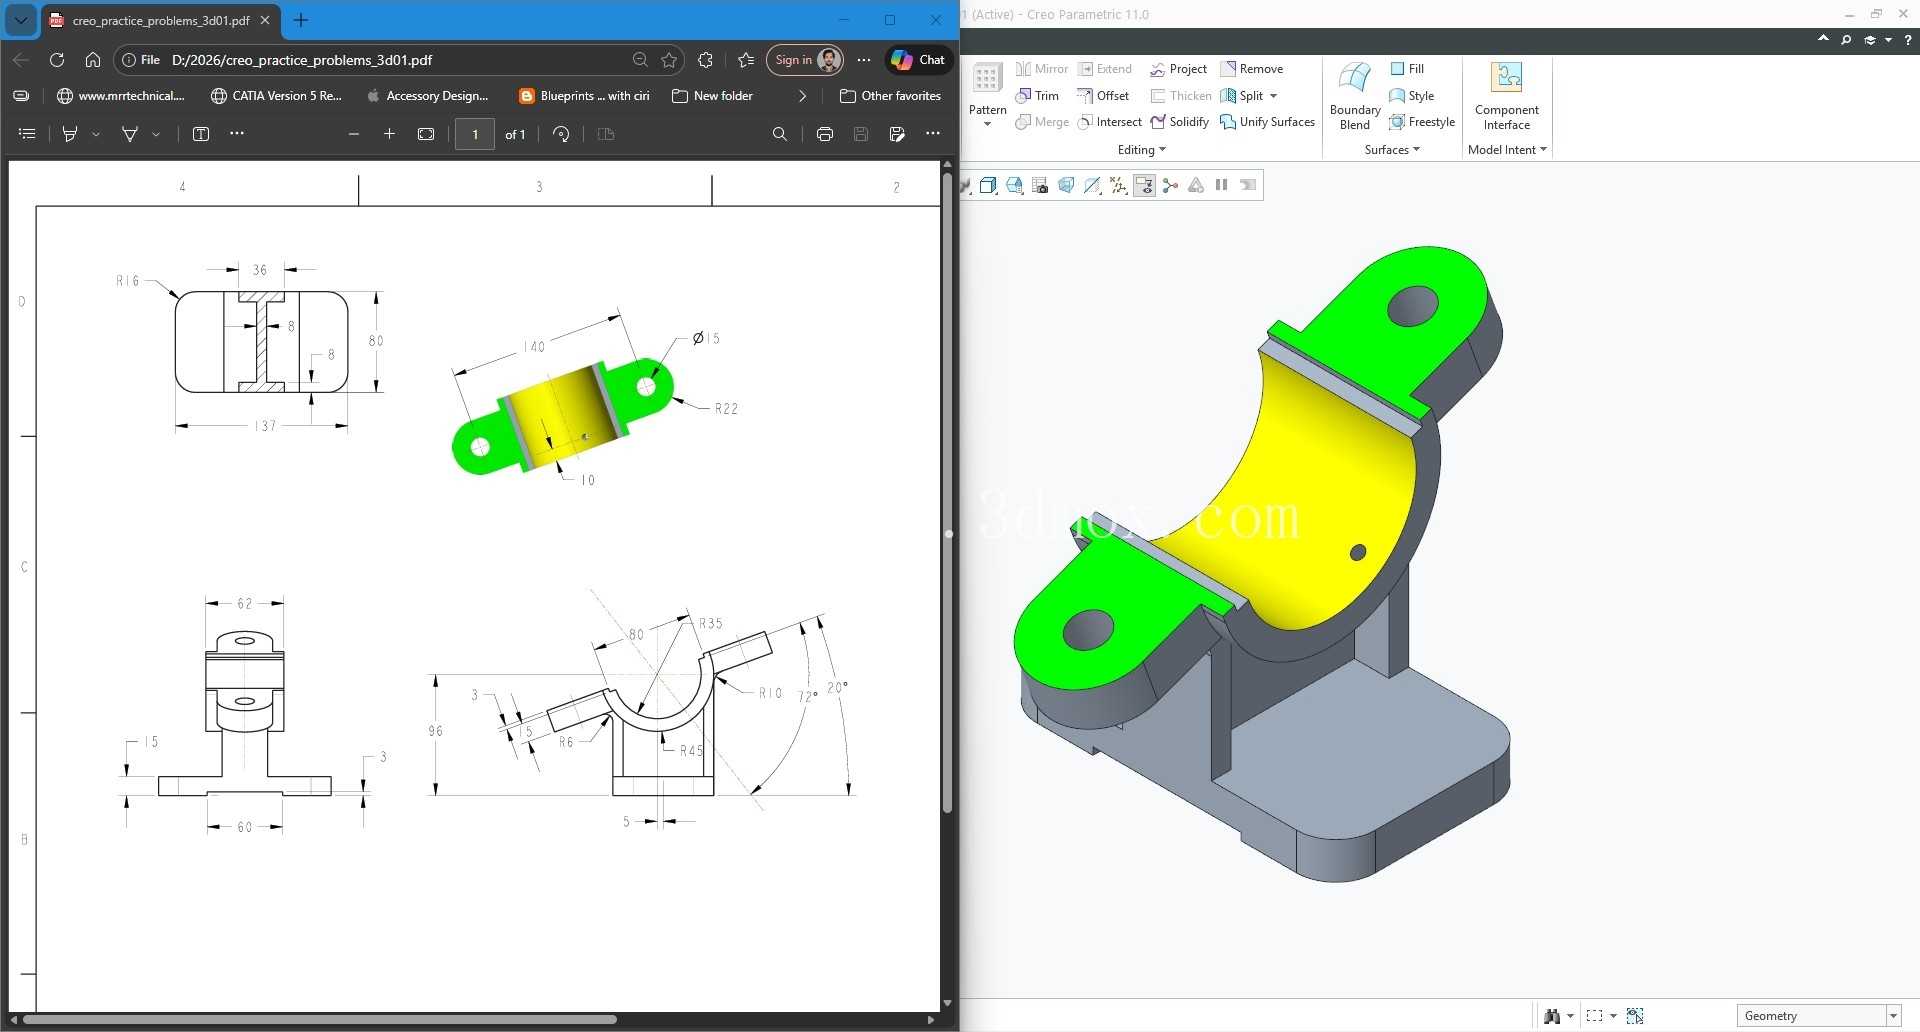Click the Sign in button in Edge

(805, 60)
